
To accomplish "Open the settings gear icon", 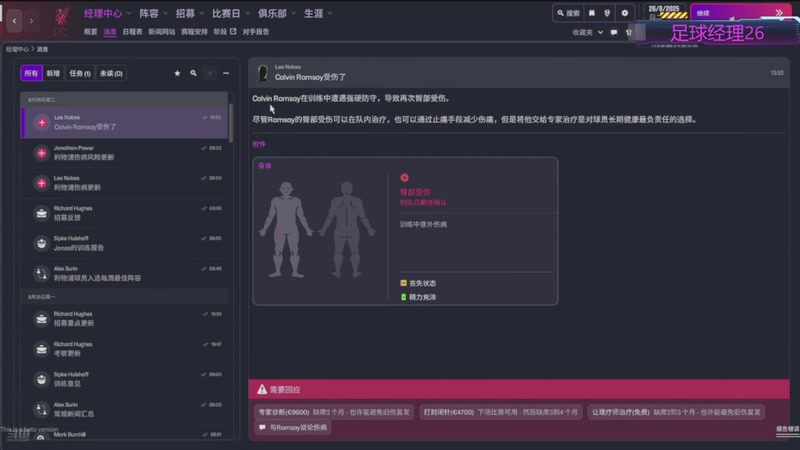I will pyautogui.click(x=624, y=13).
